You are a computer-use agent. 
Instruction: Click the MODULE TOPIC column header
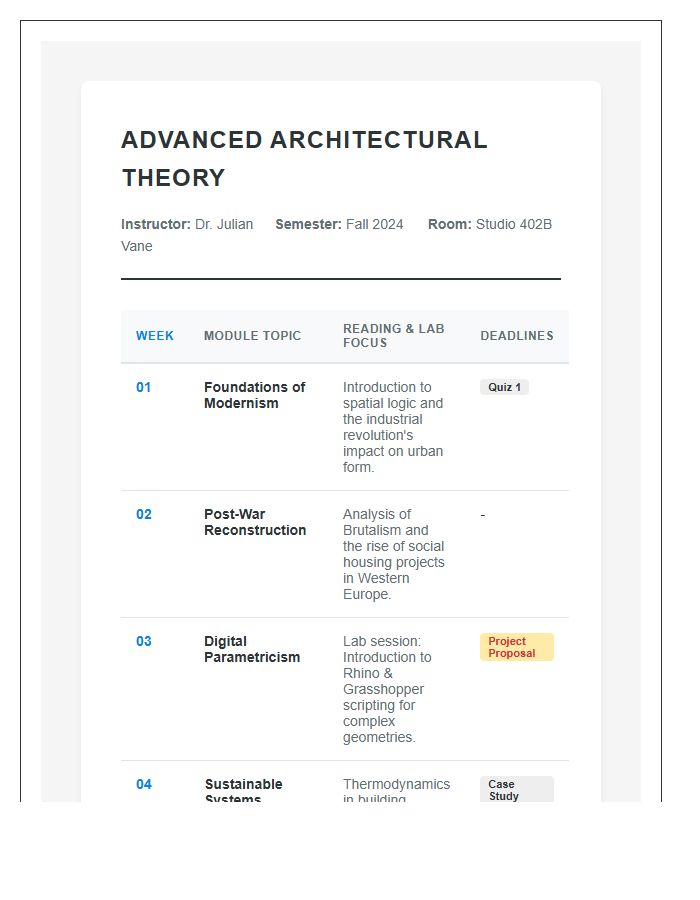tap(252, 336)
